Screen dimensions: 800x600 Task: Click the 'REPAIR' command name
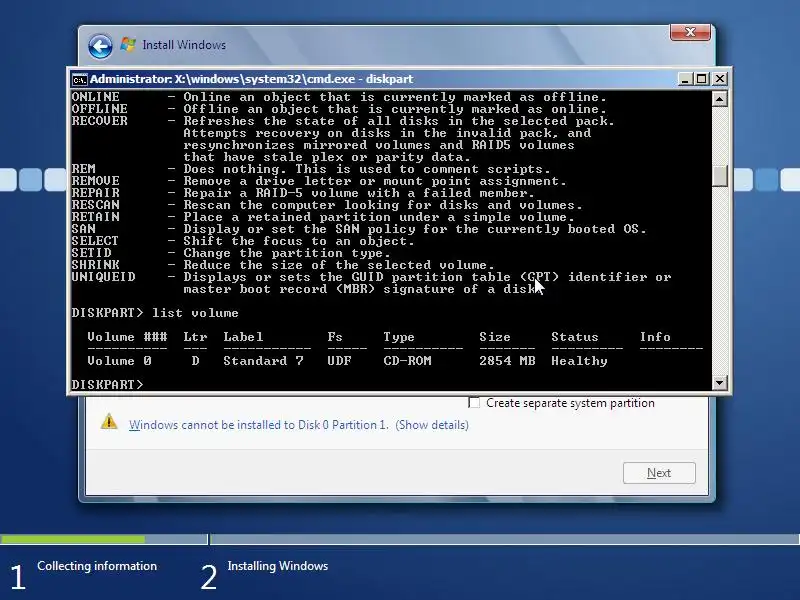(95, 193)
